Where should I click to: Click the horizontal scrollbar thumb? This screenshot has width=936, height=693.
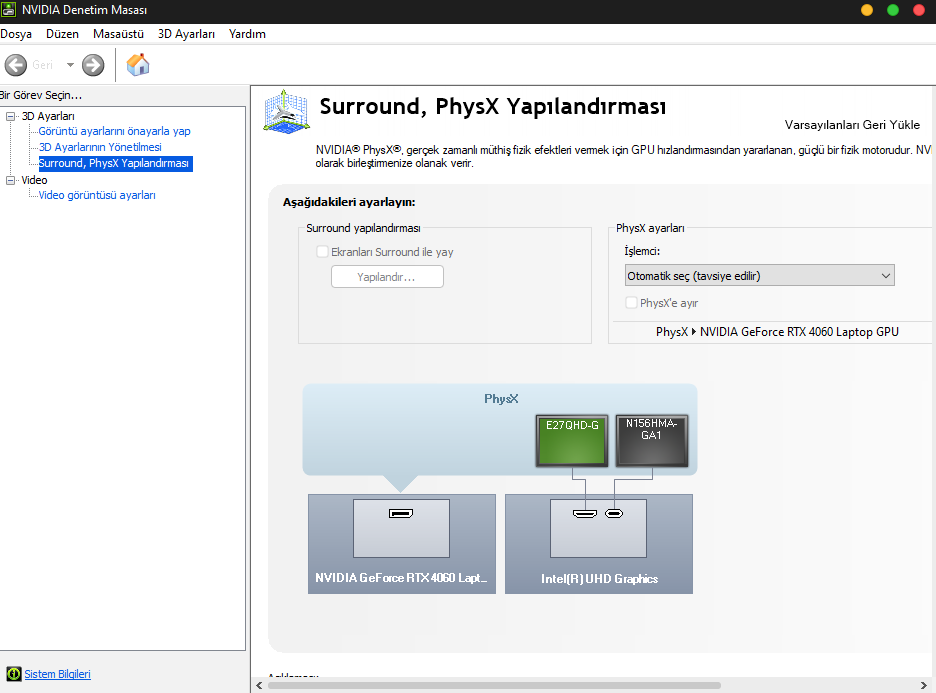pyautogui.click(x=494, y=685)
